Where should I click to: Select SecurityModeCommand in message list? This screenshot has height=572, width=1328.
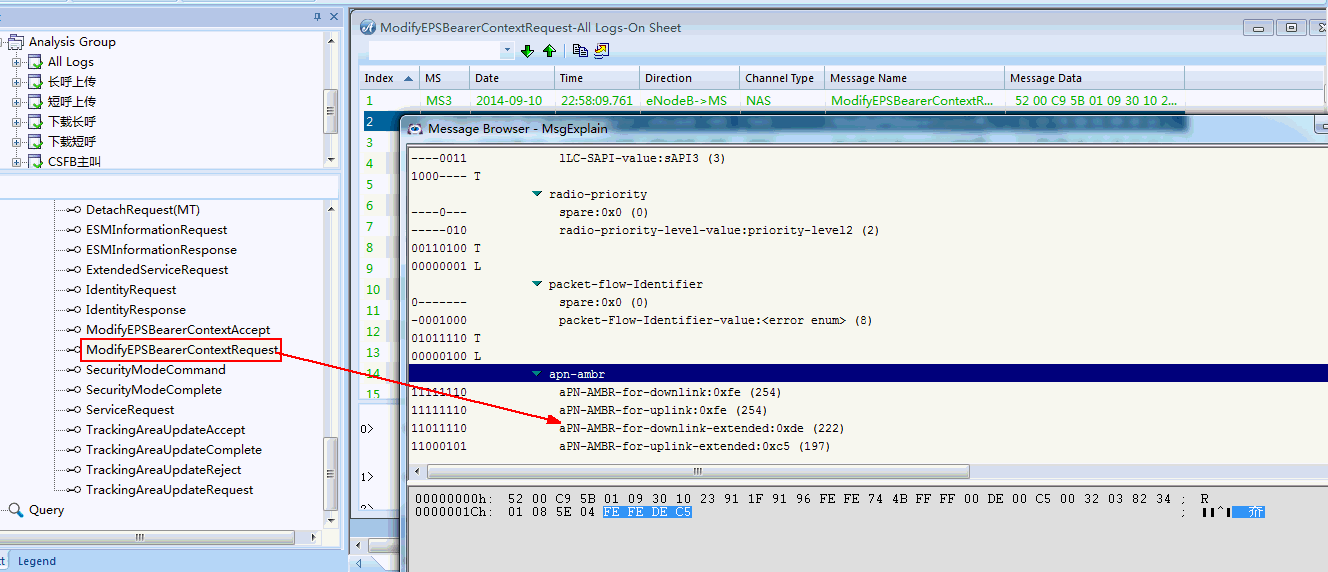click(156, 370)
